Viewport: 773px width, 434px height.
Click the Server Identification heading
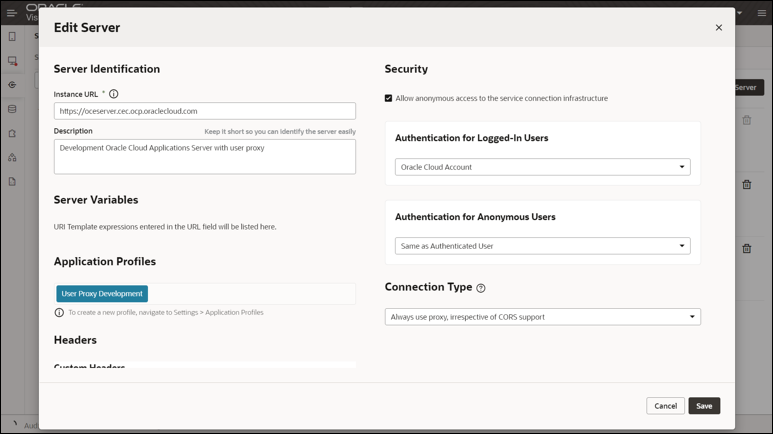(106, 69)
